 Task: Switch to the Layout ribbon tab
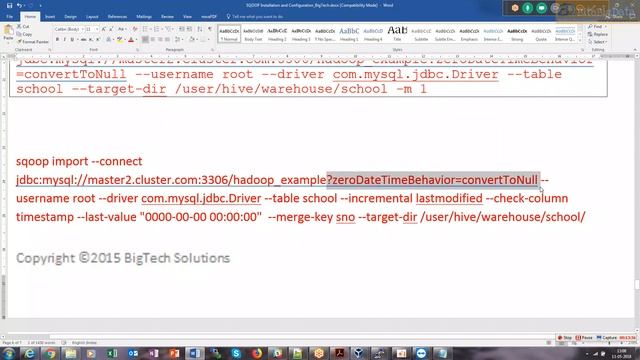(x=92, y=17)
